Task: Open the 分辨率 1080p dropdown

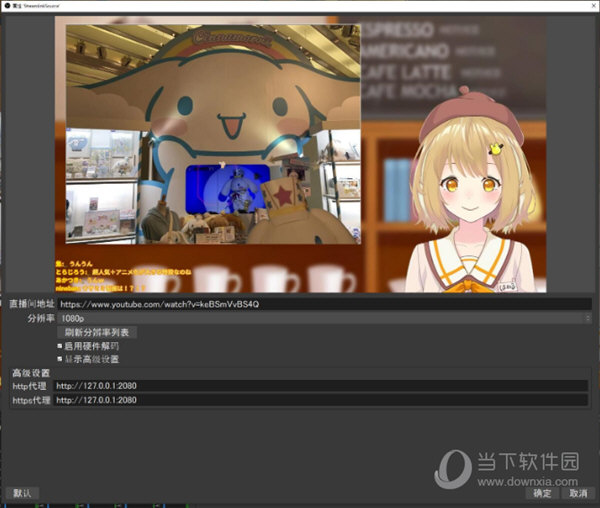Action: (324, 318)
